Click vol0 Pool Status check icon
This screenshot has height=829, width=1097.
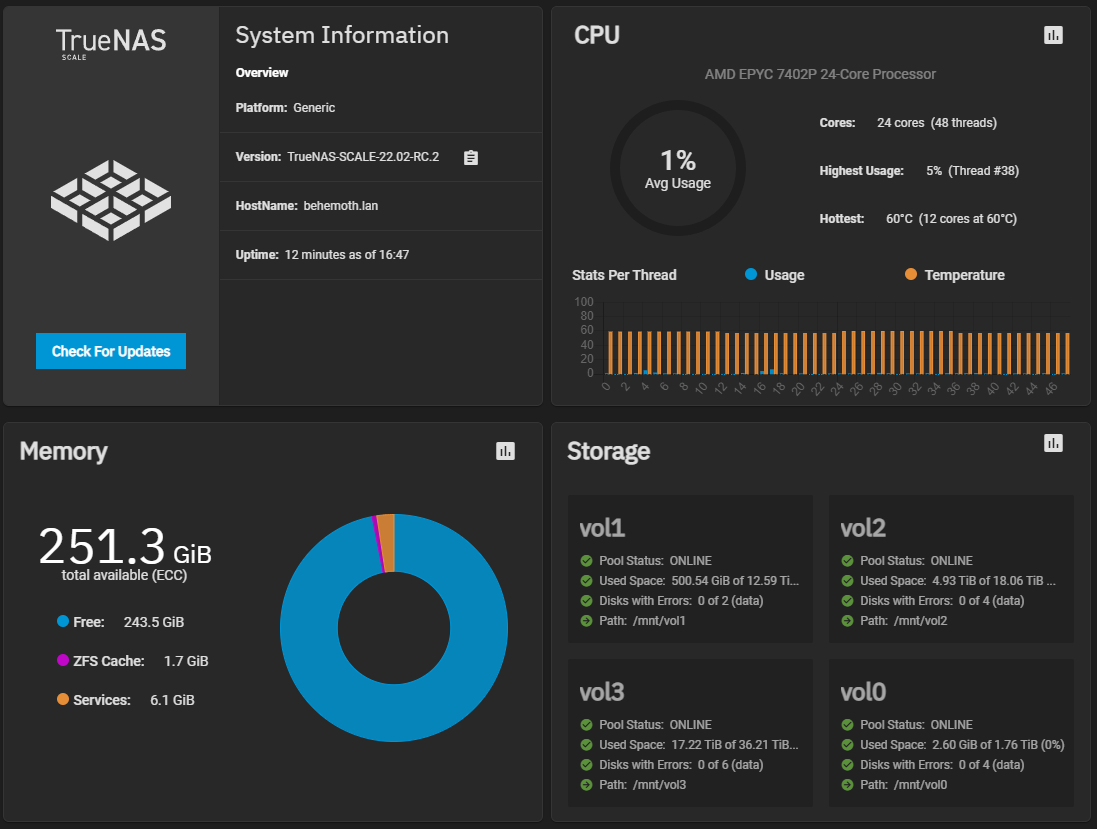(x=847, y=725)
